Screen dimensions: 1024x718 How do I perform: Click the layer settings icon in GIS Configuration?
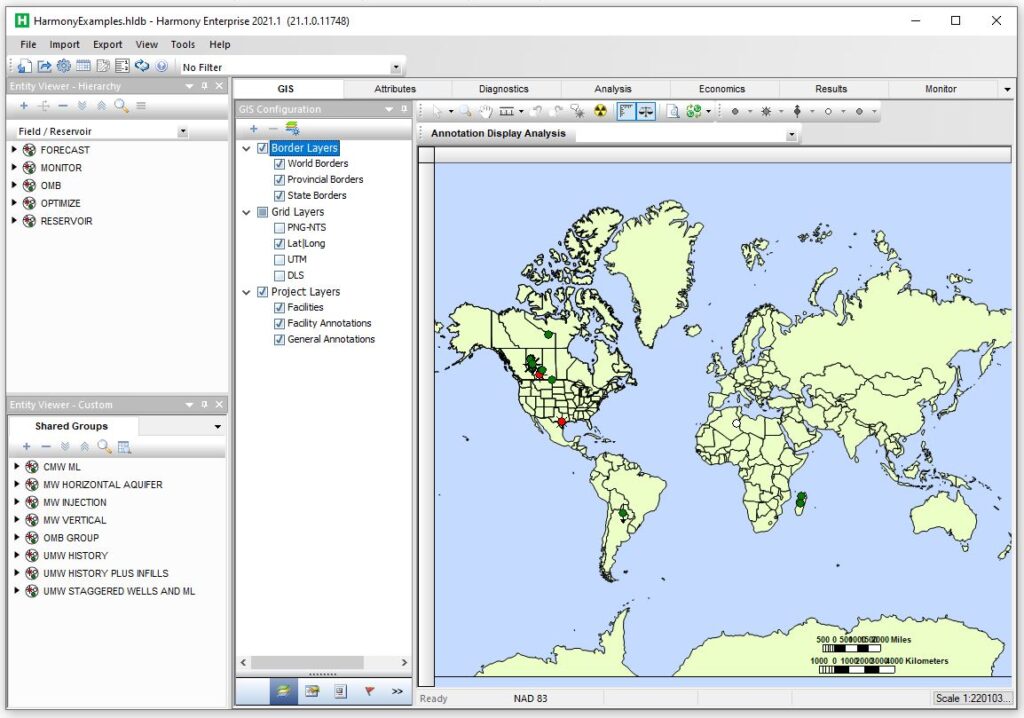292,129
